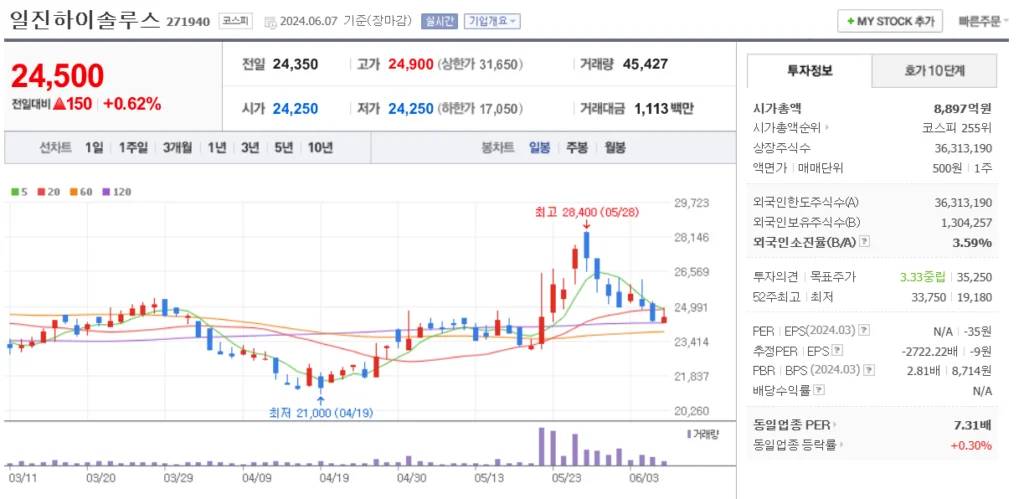The height and width of the screenshot is (499, 1024).
Task: Select the 3개월 line chart period
Action: [178, 148]
